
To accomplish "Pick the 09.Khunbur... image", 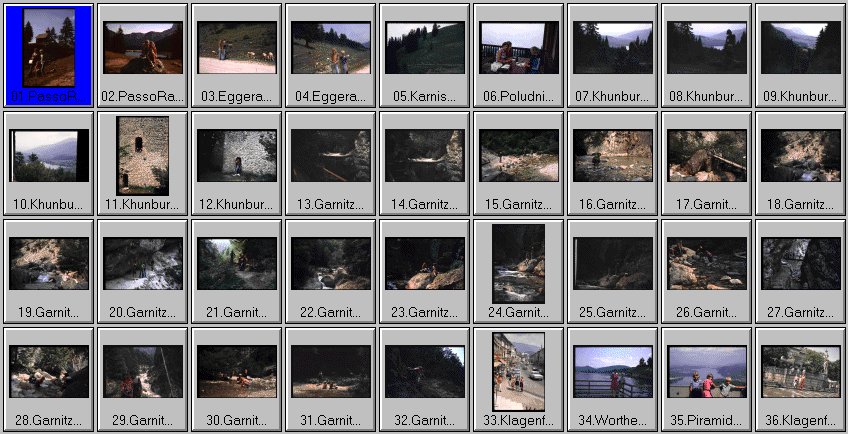I will pos(801,49).
